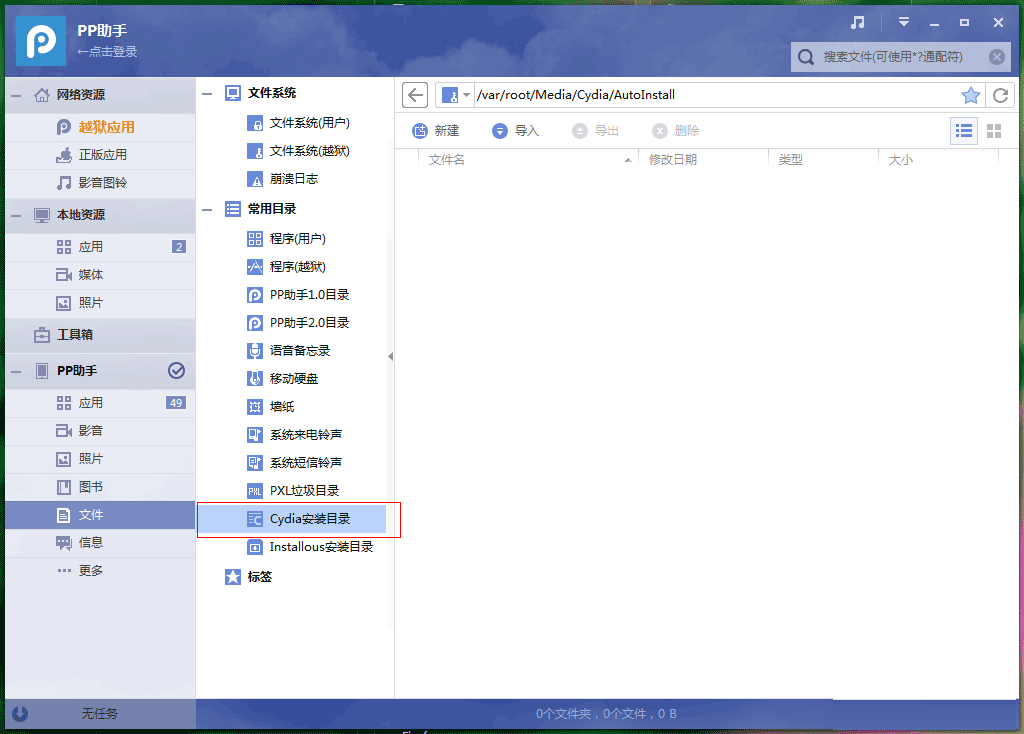Collapse the 文件系统 tree section

[x=207, y=92]
